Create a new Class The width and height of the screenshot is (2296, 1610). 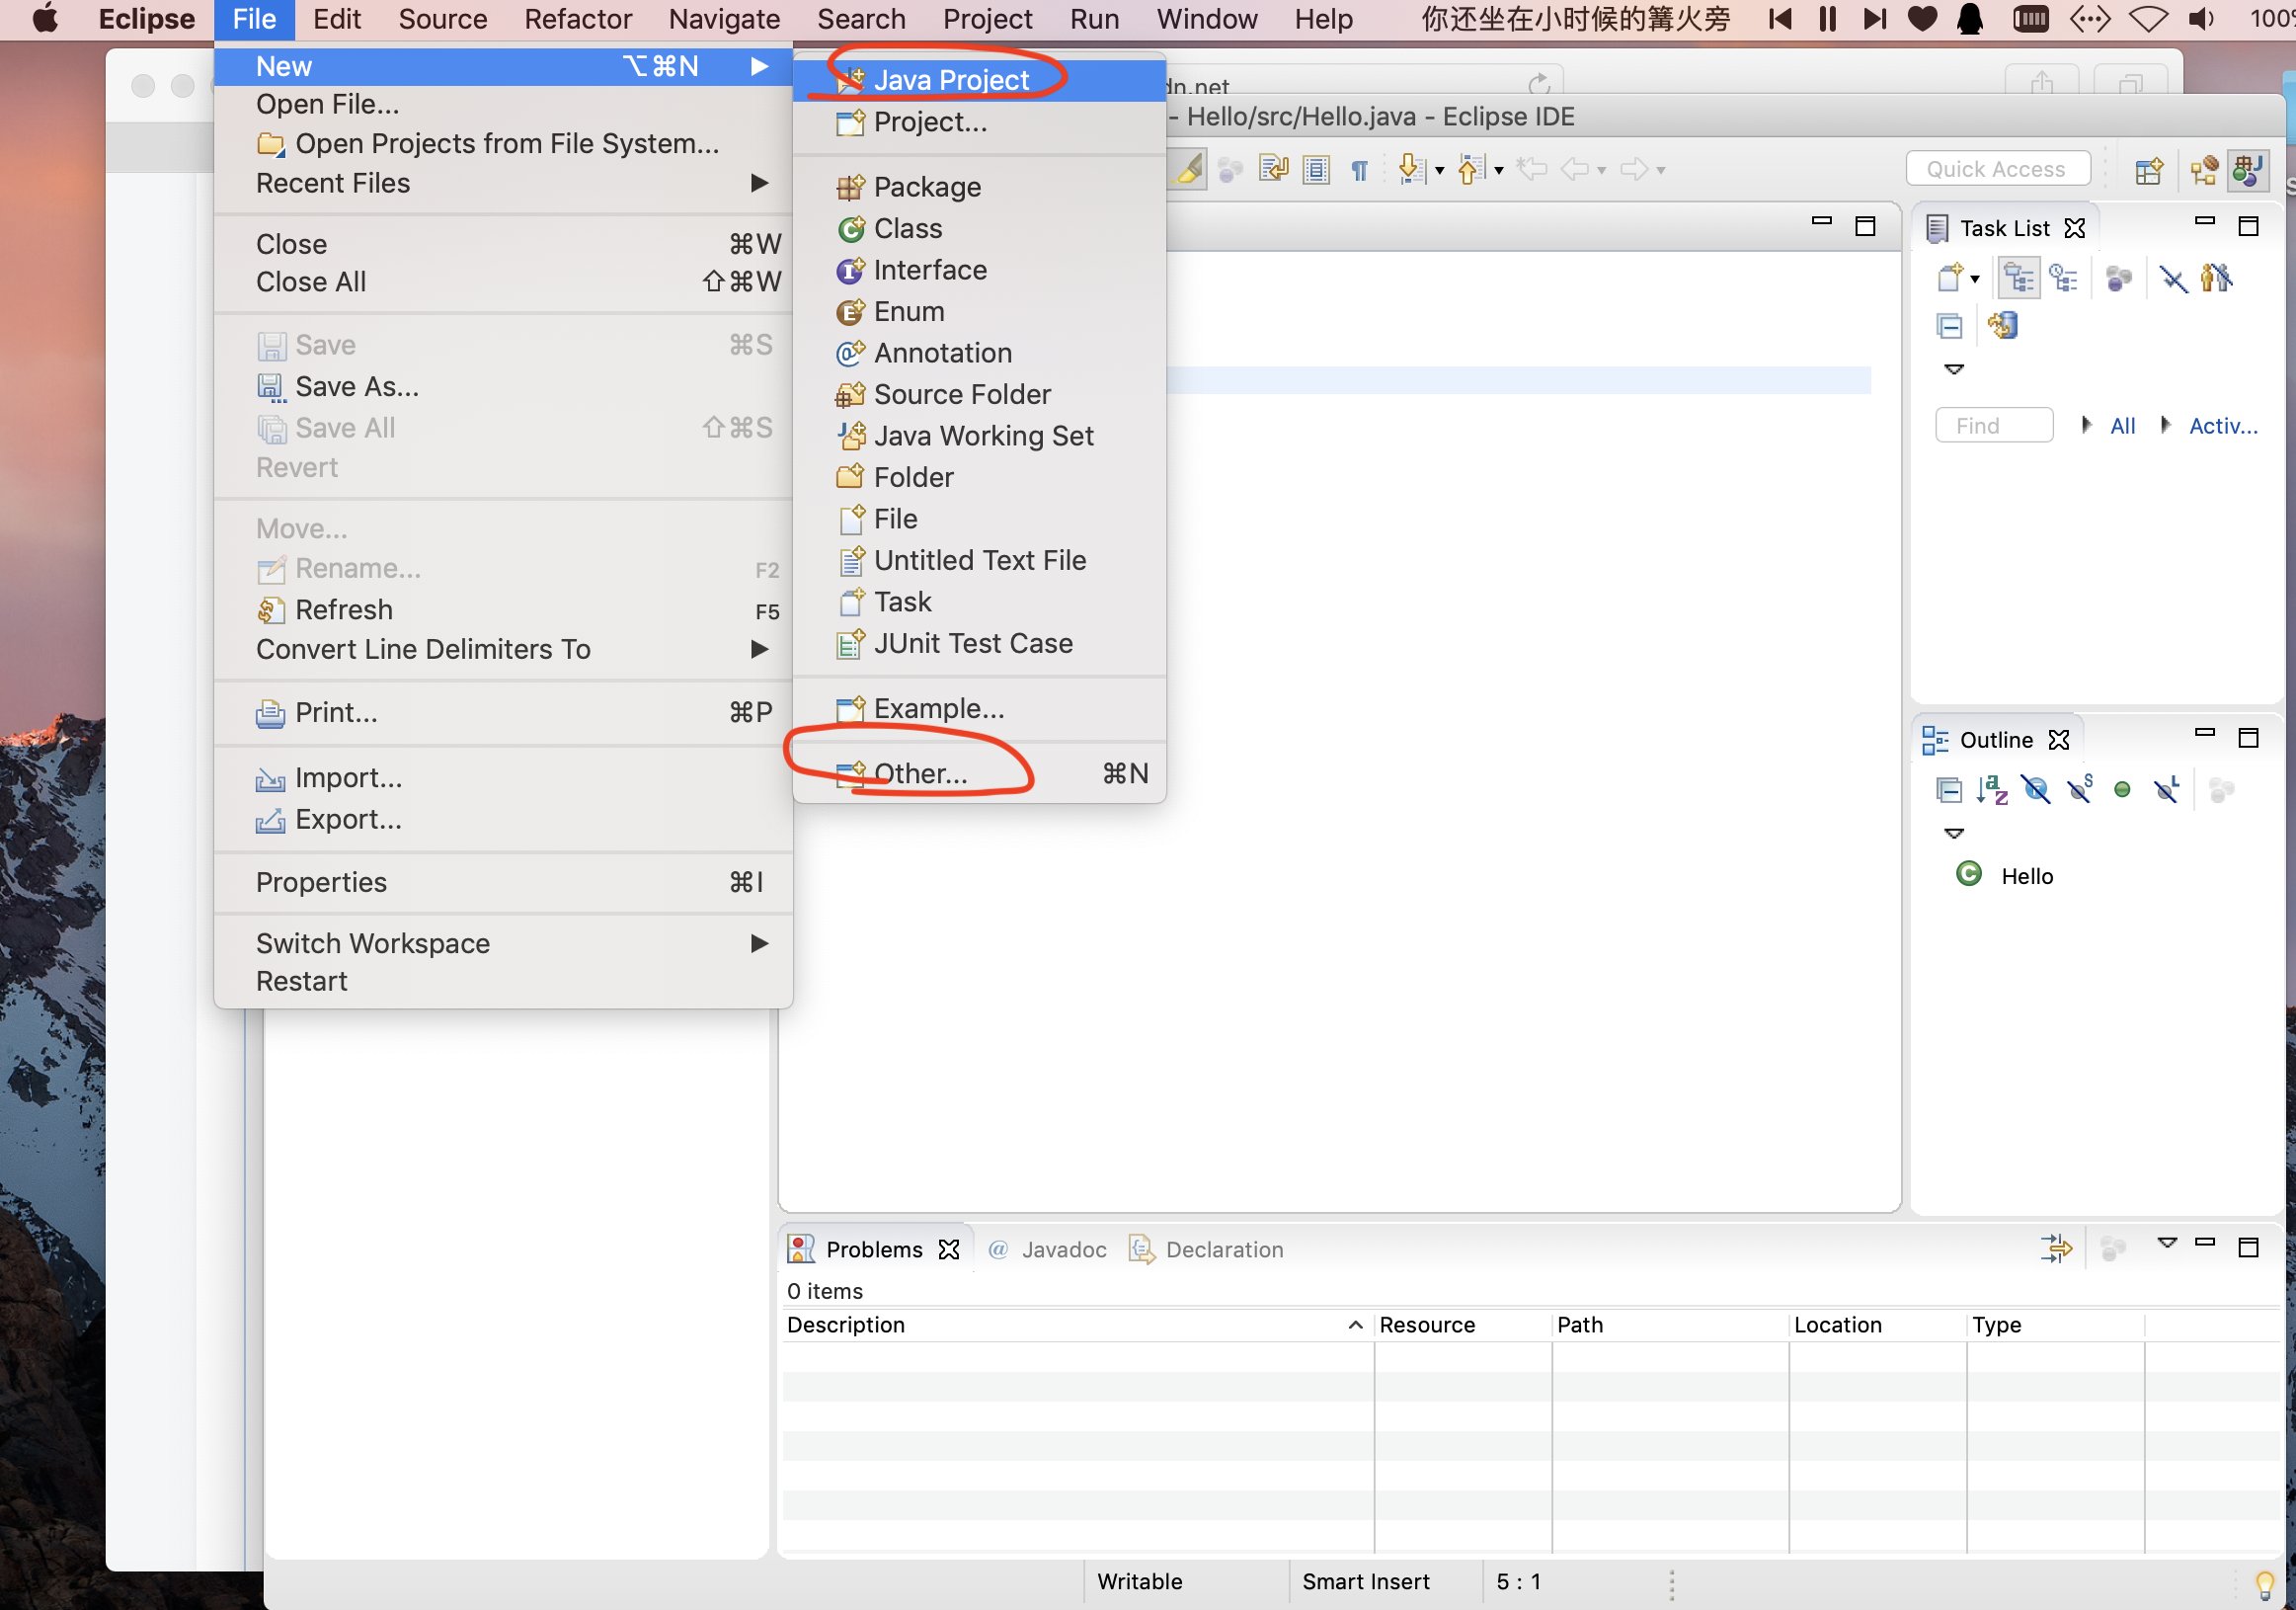pos(979,229)
